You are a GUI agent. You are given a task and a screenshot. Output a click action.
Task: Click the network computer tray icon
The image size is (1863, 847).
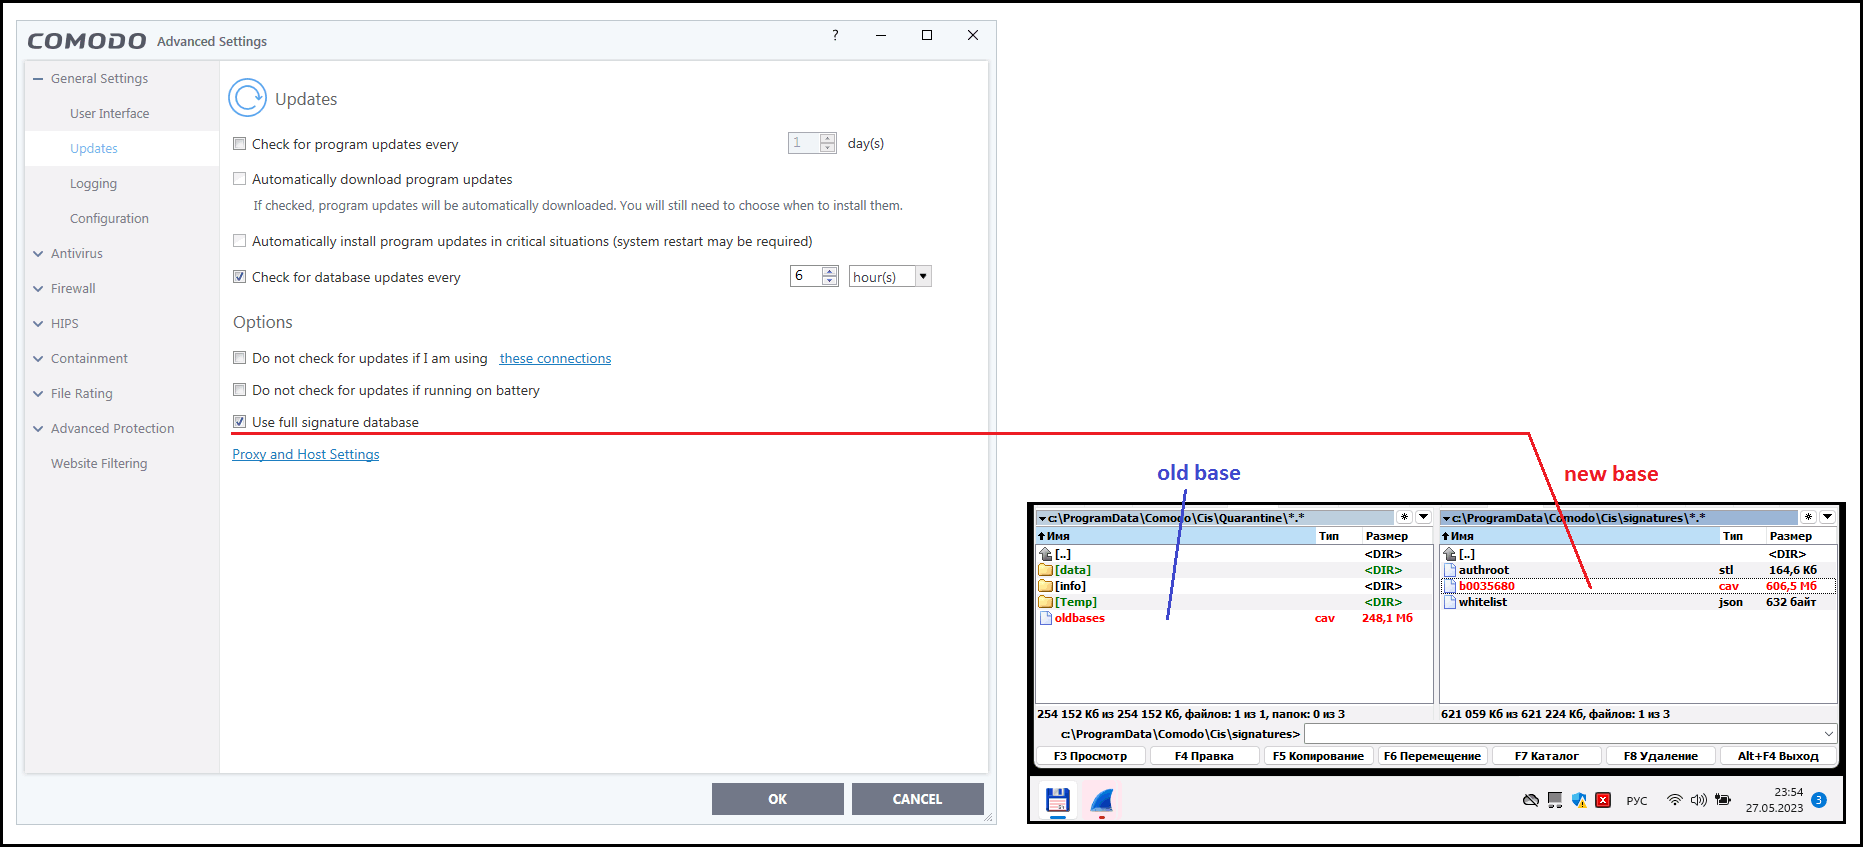click(1555, 800)
